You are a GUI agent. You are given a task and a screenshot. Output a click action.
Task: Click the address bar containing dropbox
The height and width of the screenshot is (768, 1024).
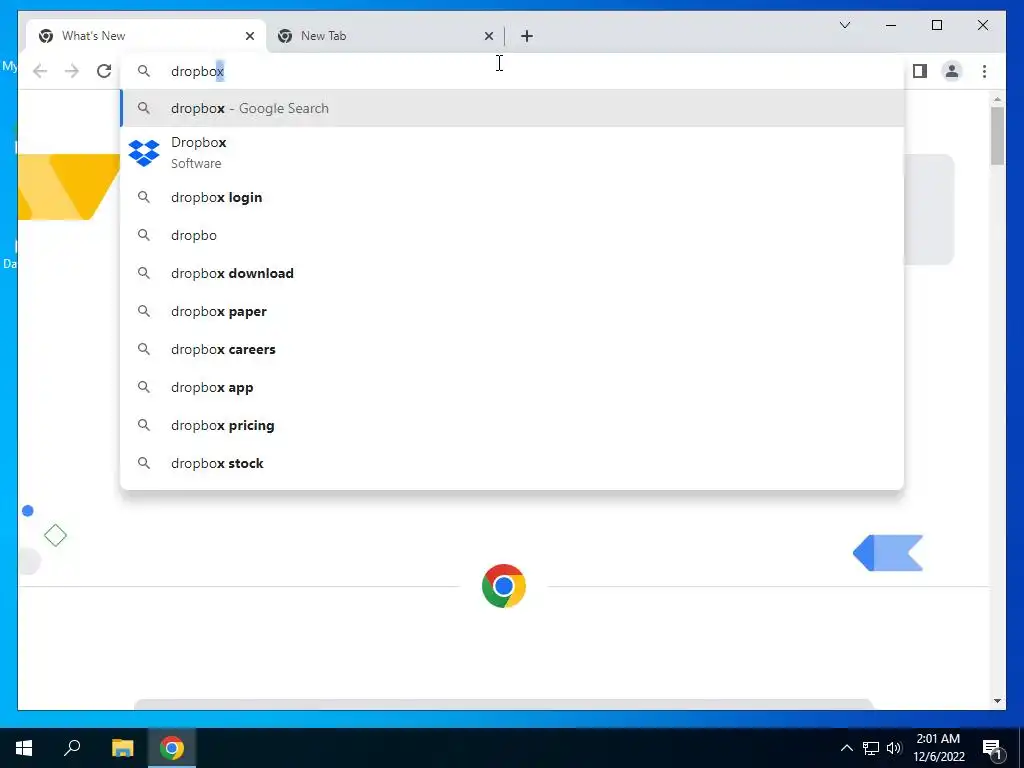pyautogui.click(x=512, y=71)
